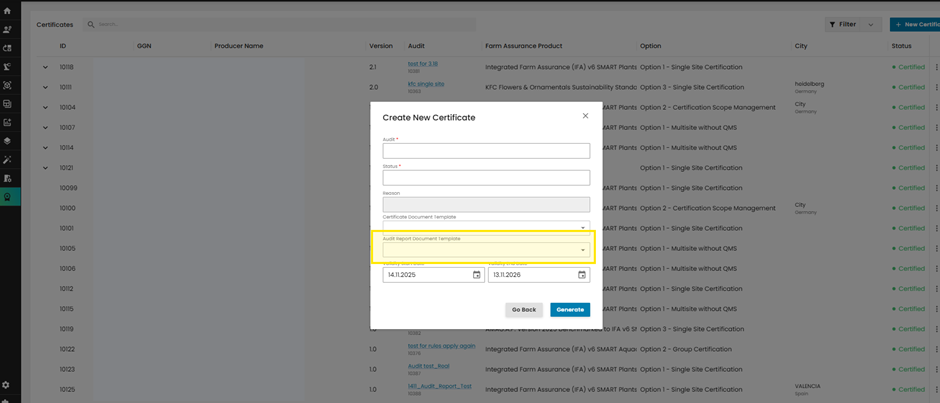
Task: Open the calendar picker for validity start date
Action: (x=476, y=275)
